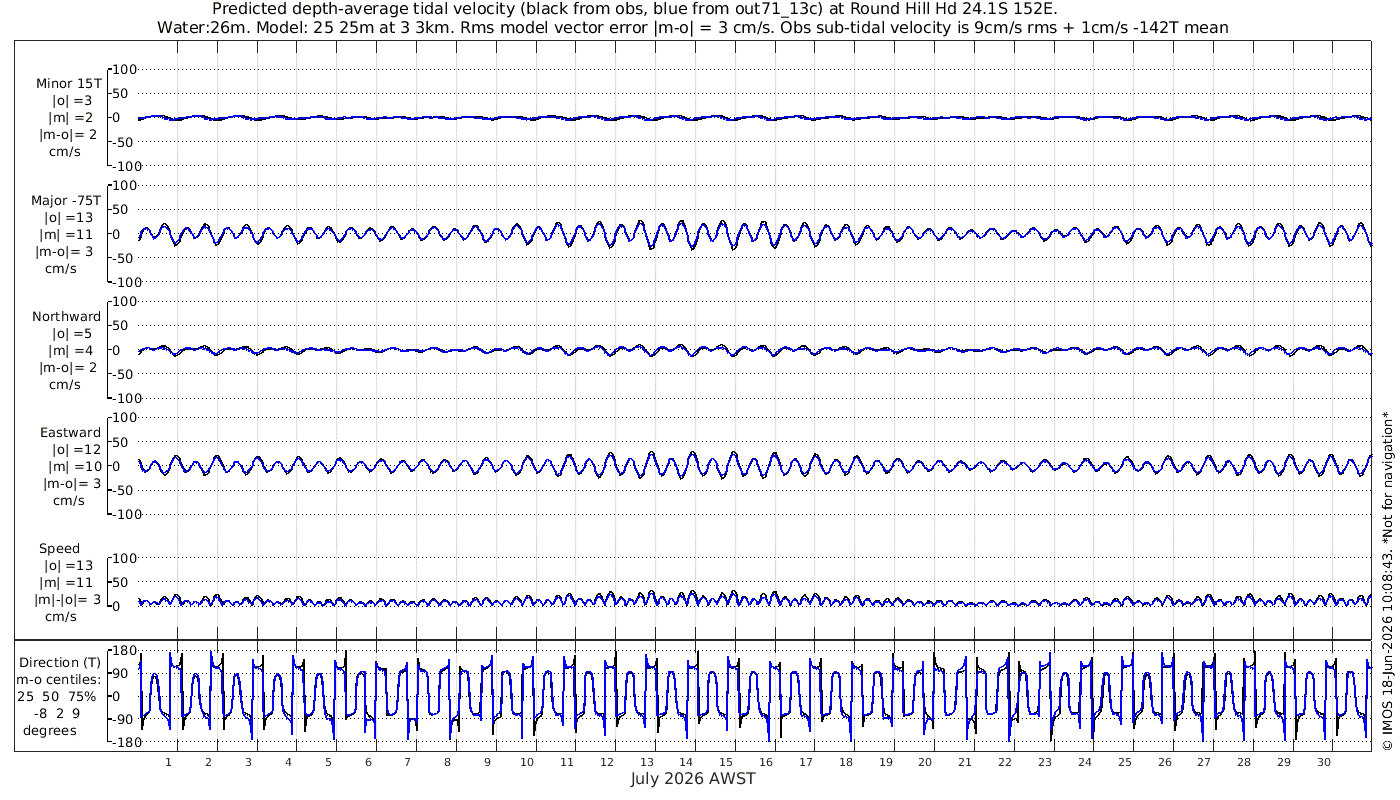Viewport: 1400px width, 800px height.
Task: Click the 'Speed' panel label
Action: pos(60,549)
